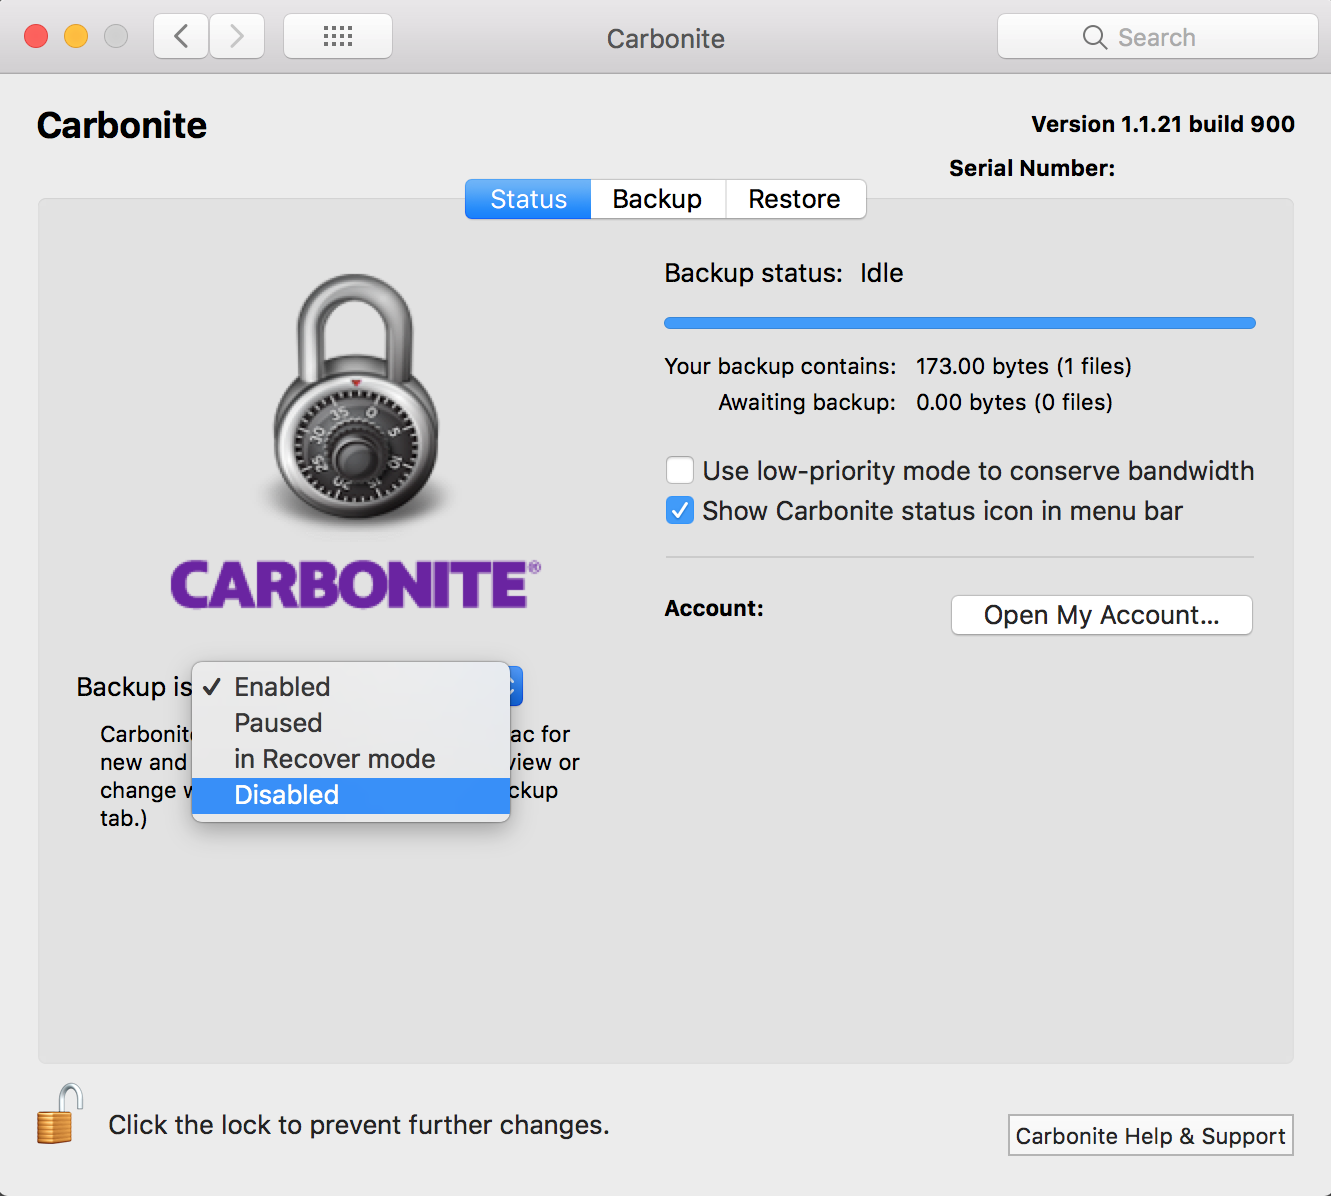This screenshot has width=1331, height=1196.
Task: Show all preferences grid icon
Action: point(338,37)
